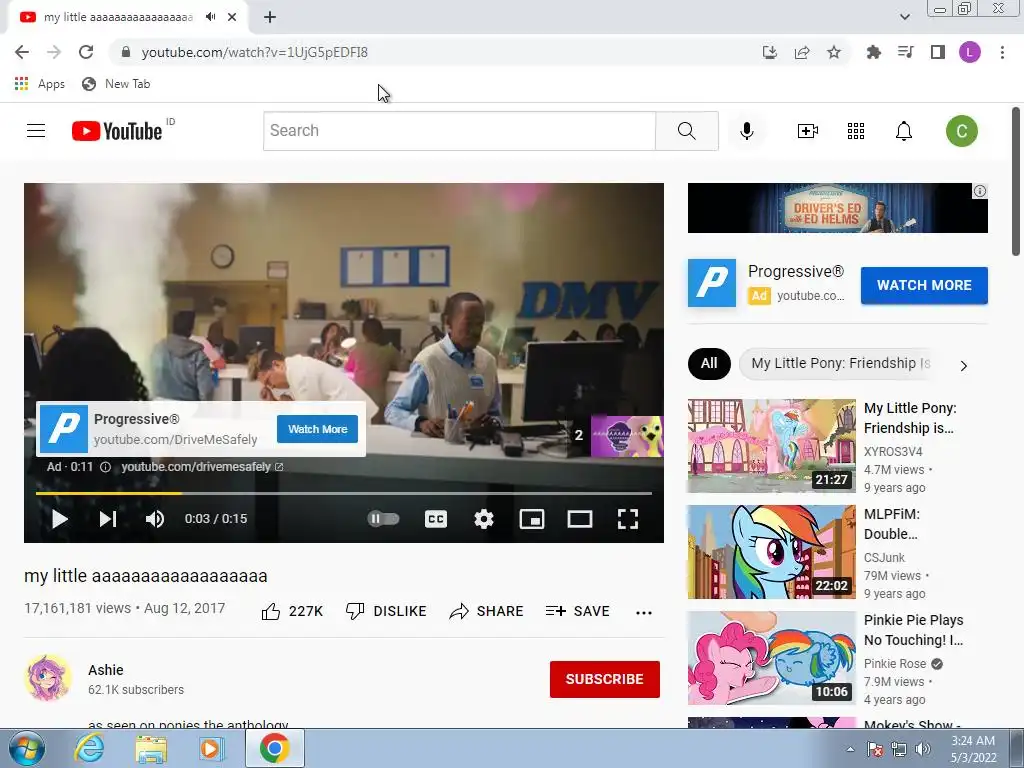Go to the YouTube home logo
This screenshot has height=768, width=1024.
click(117, 131)
